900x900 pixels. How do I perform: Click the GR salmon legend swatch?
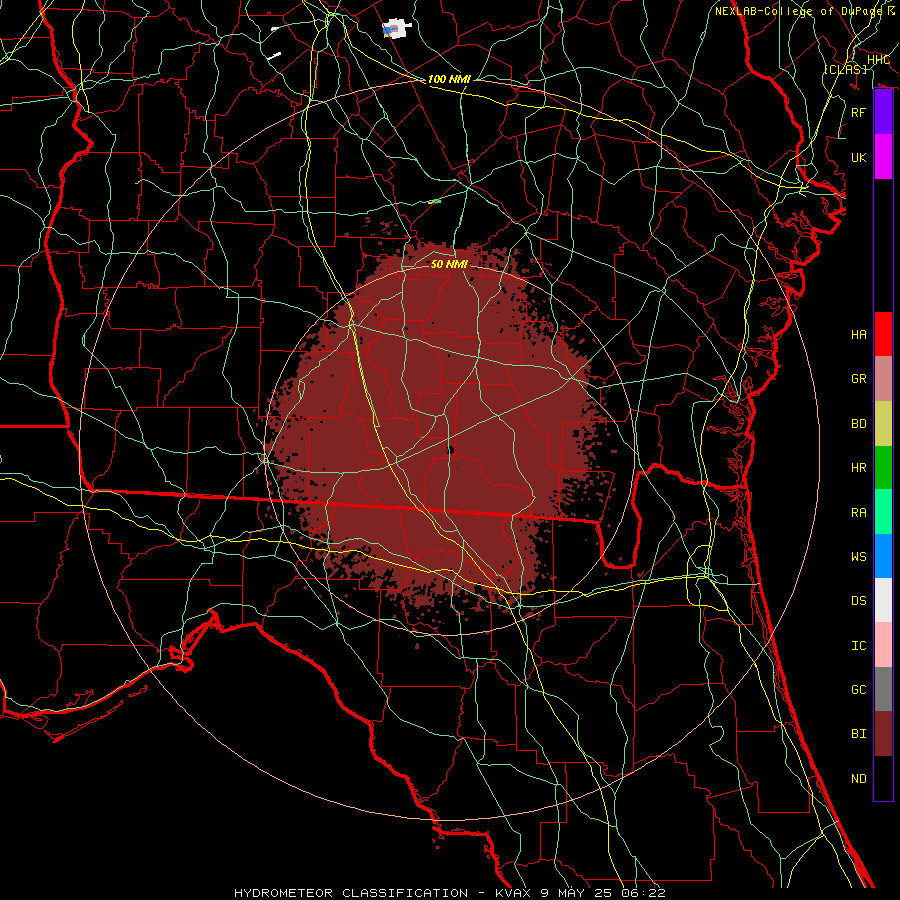pos(883,378)
